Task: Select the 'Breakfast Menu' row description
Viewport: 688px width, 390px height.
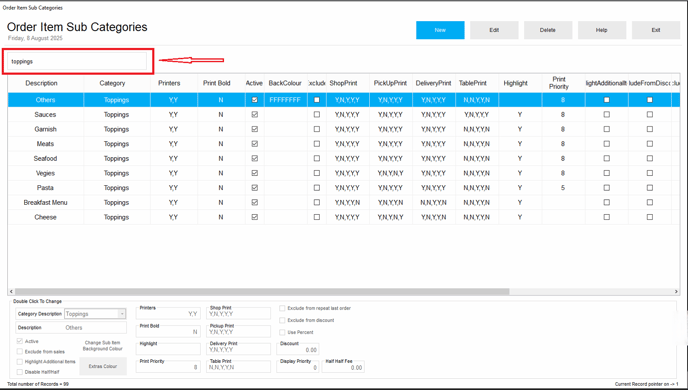Action: tap(45, 202)
